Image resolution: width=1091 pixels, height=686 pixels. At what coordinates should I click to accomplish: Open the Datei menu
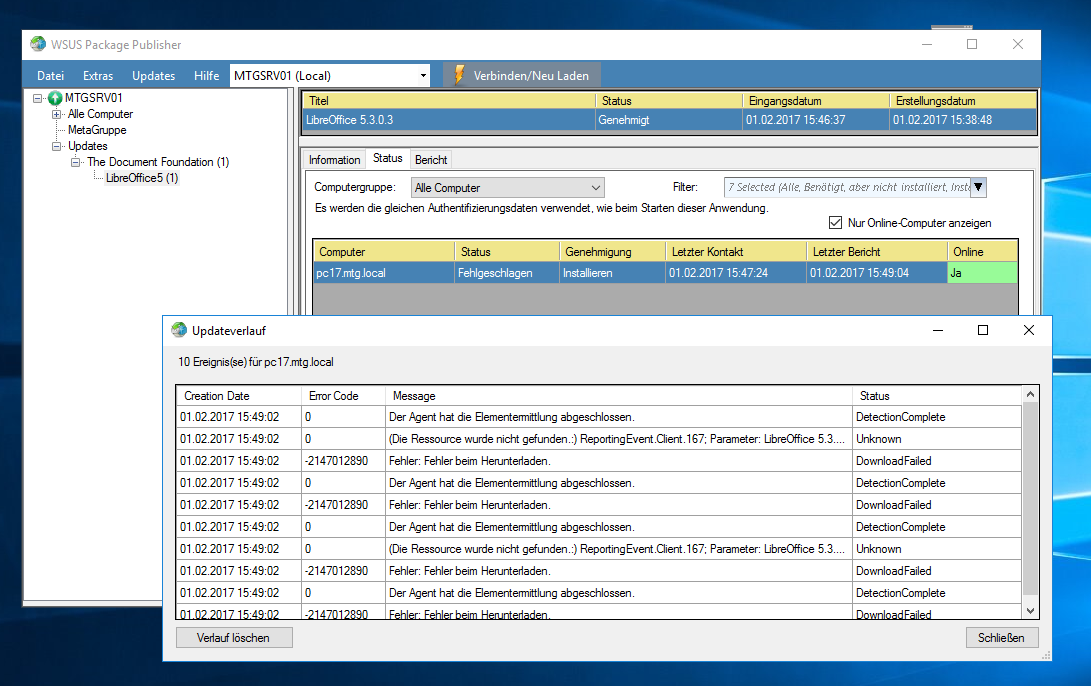(50, 75)
